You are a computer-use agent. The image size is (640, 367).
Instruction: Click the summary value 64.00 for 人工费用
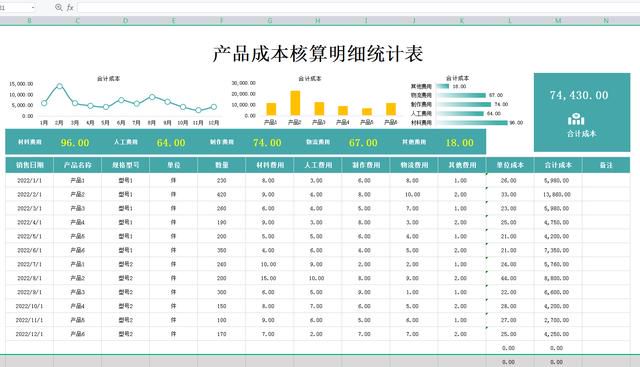click(171, 143)
